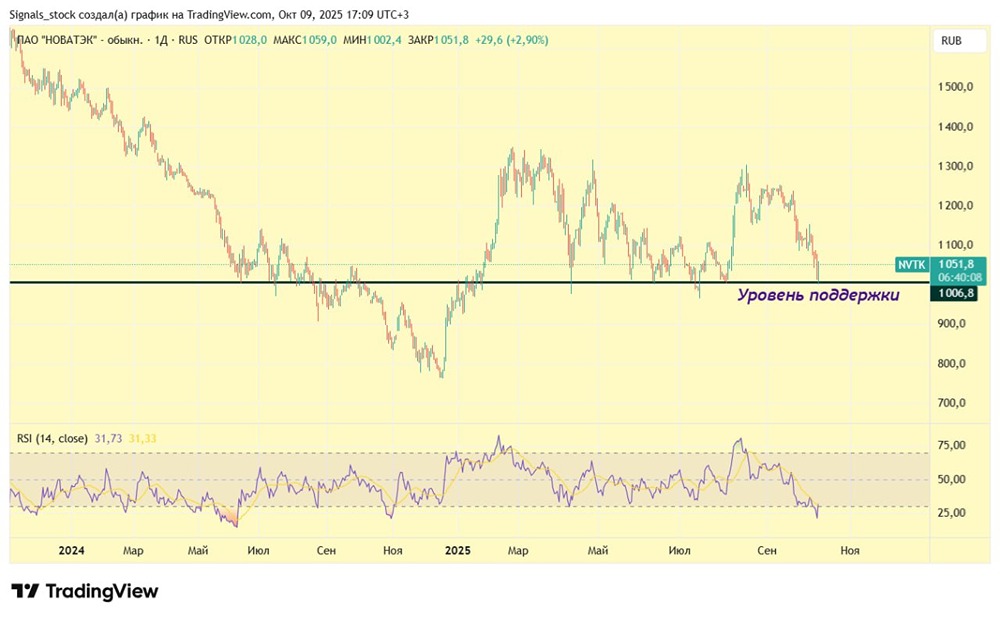Viewport: 1000px width, 619px height.
Task: Click the yellow RSI moving-average value 31,33
Action: 142,438
